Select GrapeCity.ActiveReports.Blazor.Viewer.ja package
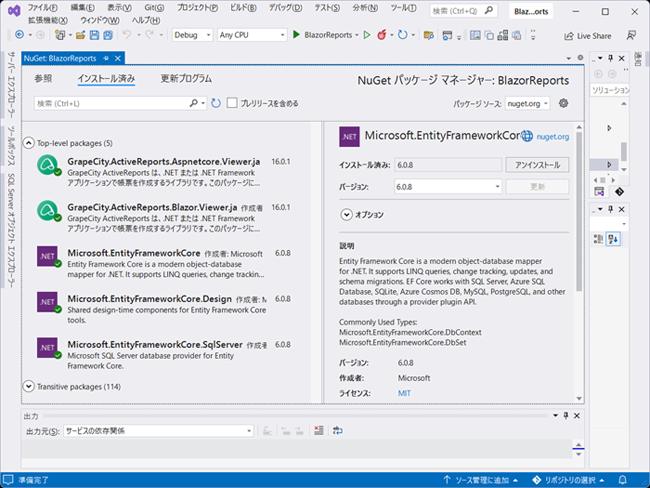The image size is (650, 488). [164, 218]
